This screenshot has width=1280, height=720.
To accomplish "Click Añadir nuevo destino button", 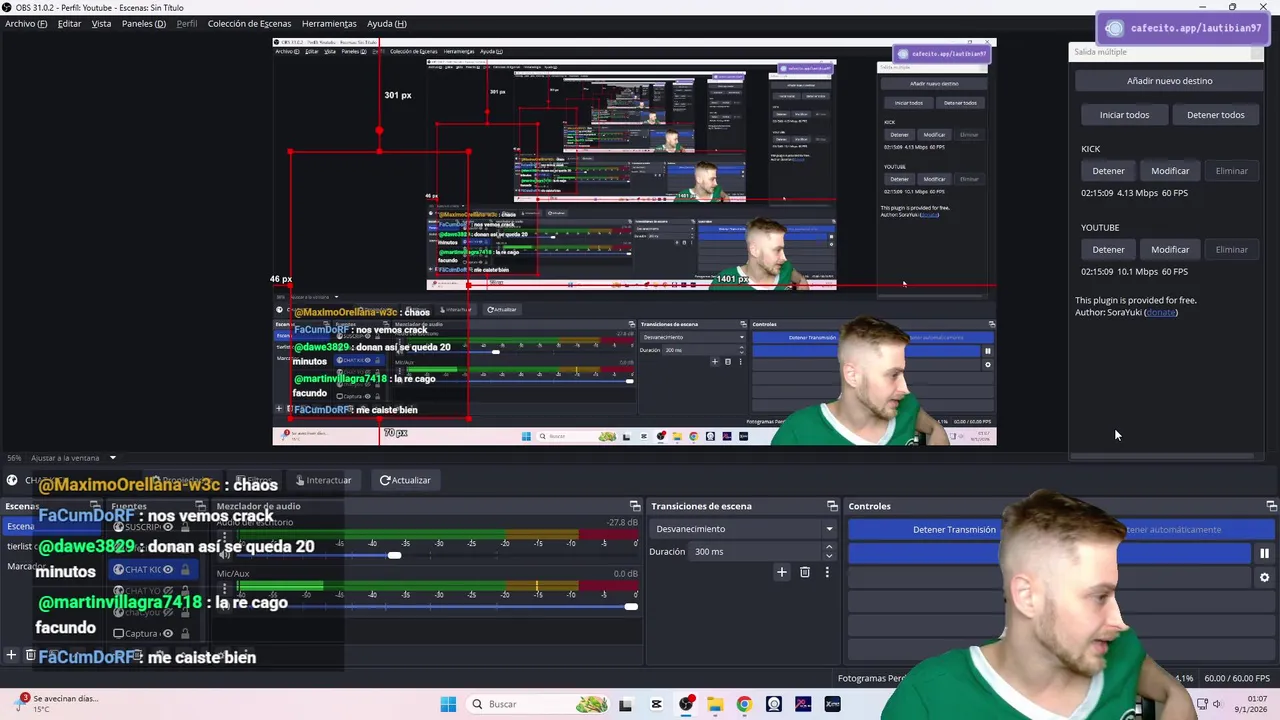I will pyautogui.click(x=1169, y=81).
